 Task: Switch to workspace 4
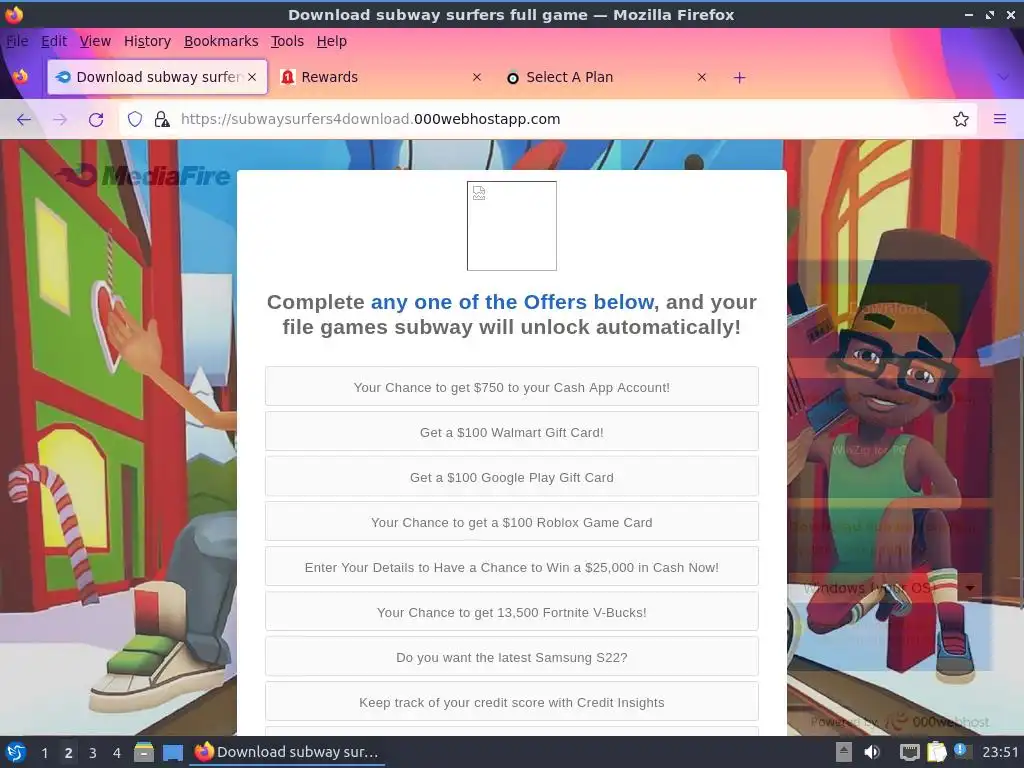click(117, 753)
